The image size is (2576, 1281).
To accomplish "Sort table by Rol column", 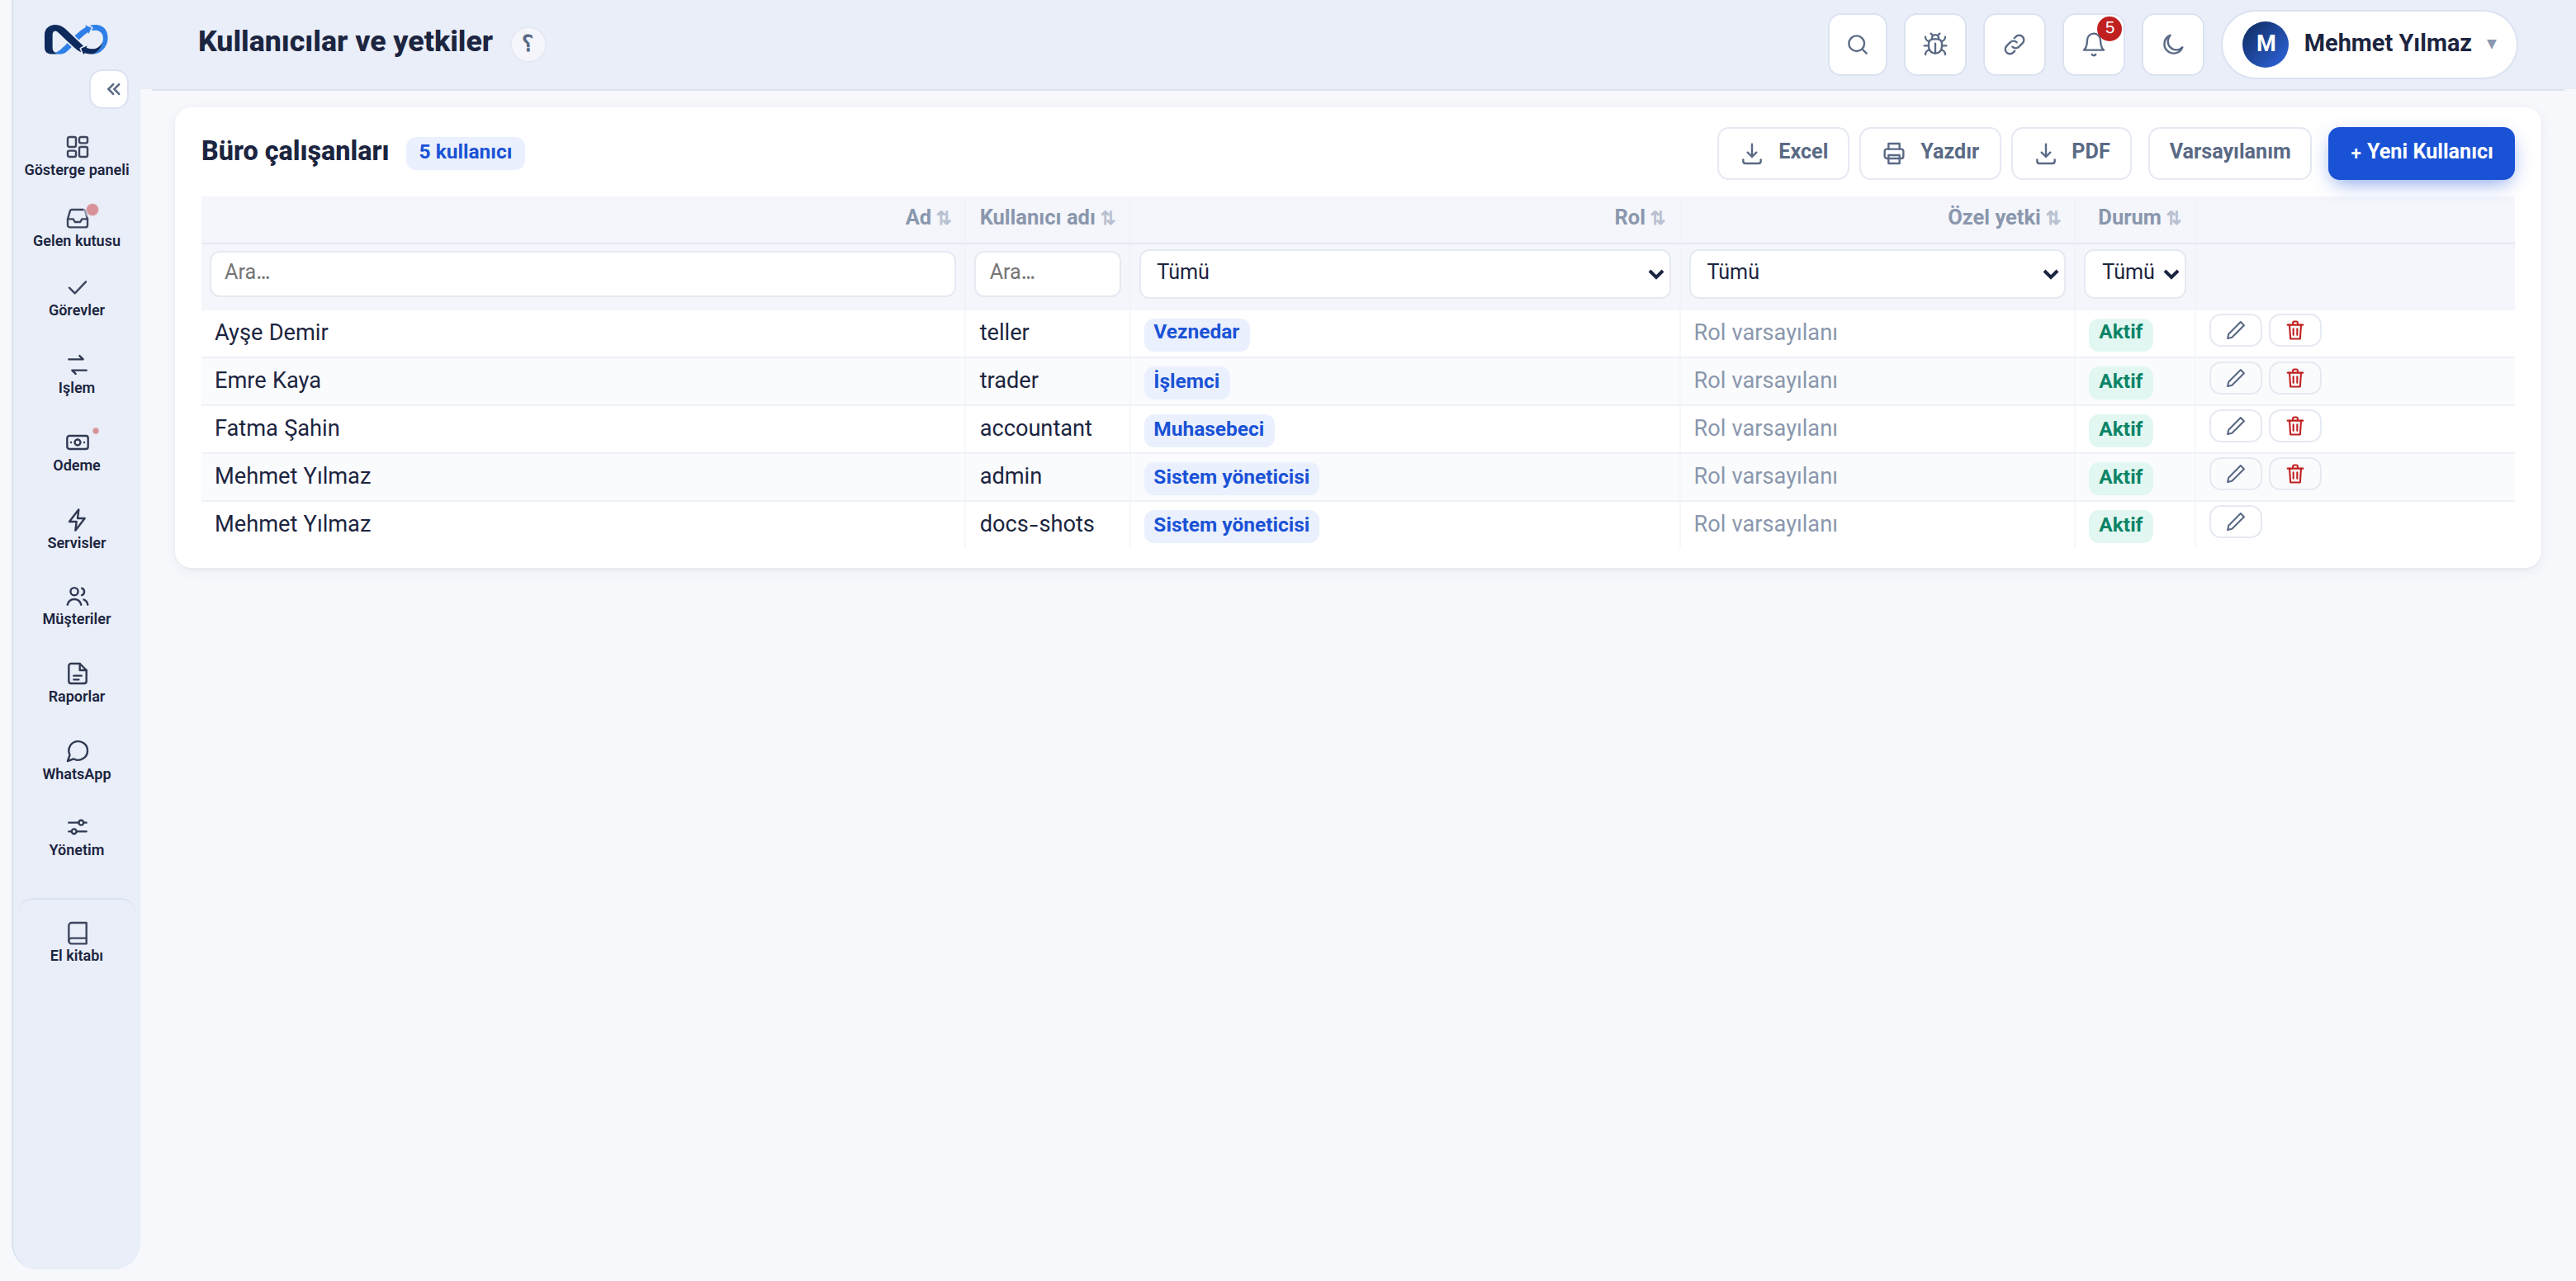I will [x=1639, y=218].
